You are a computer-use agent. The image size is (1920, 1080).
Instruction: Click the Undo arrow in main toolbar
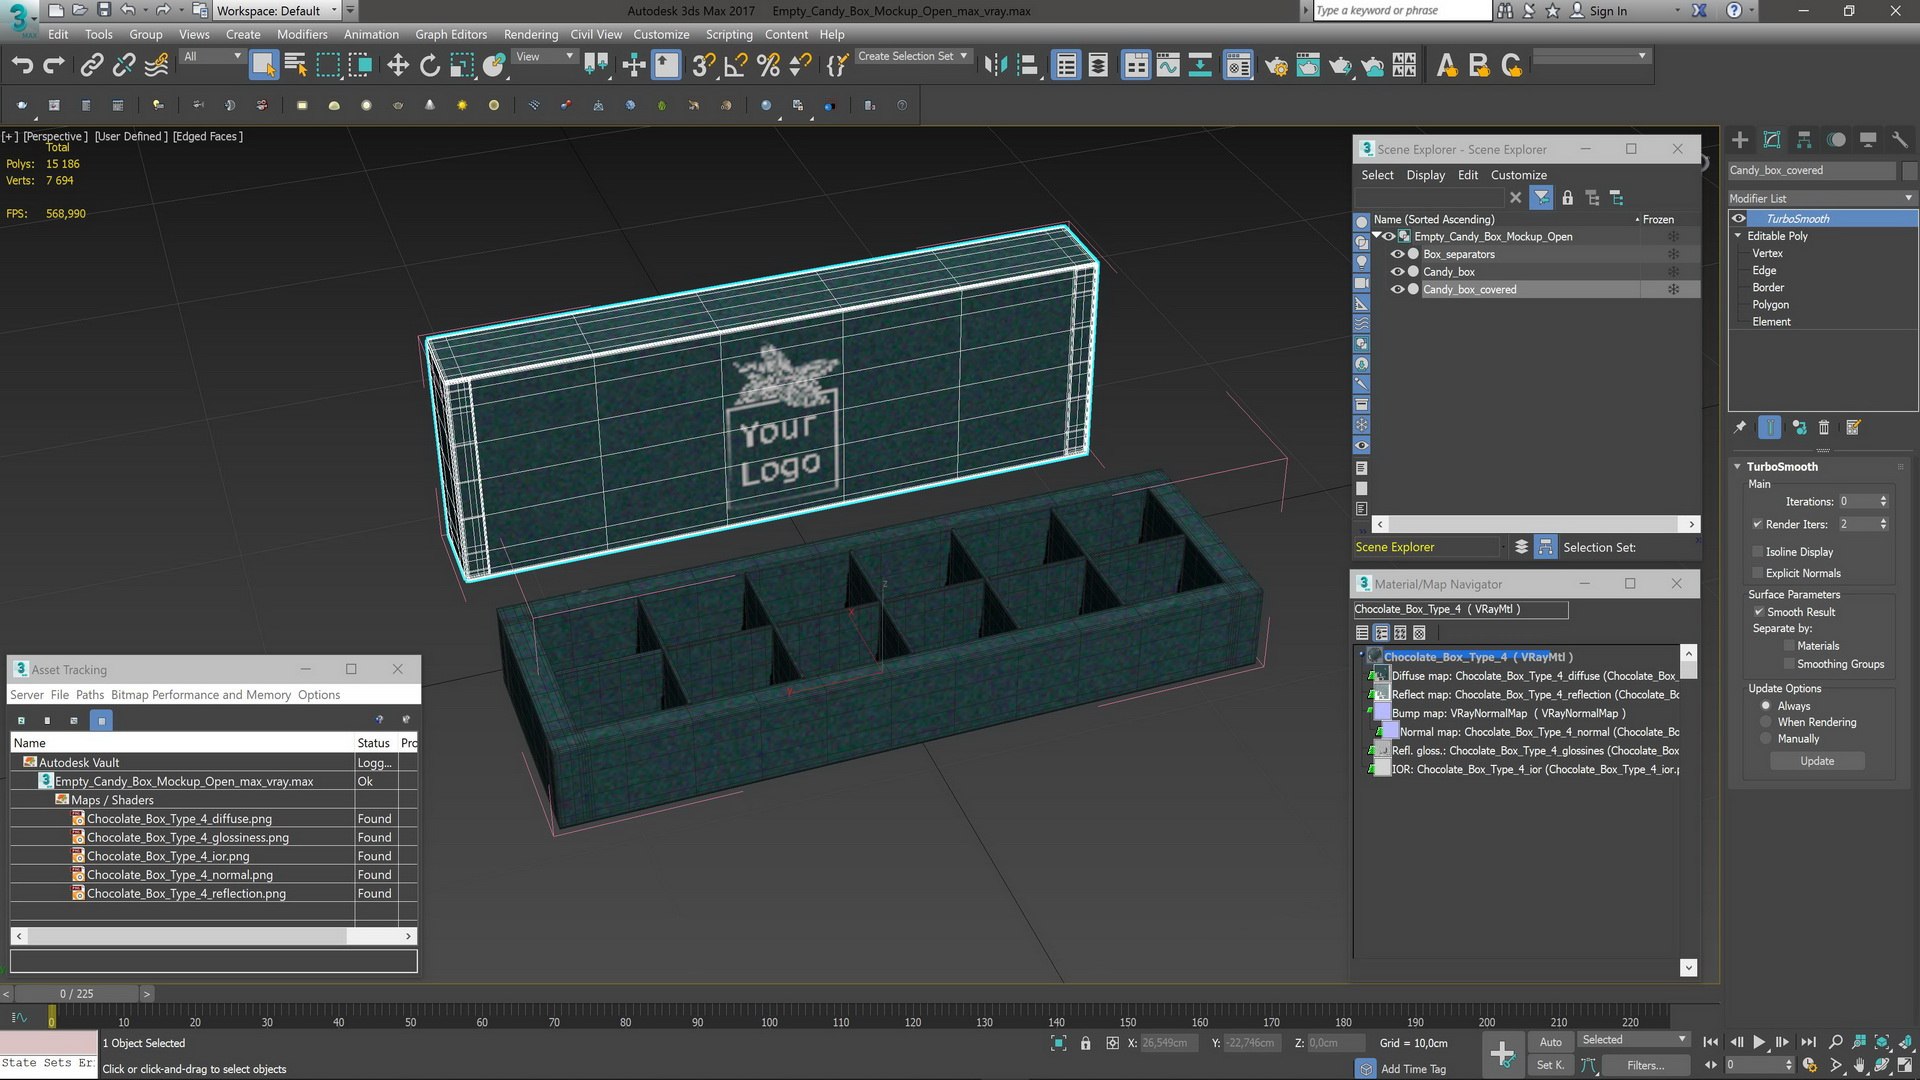pos(22,66)
